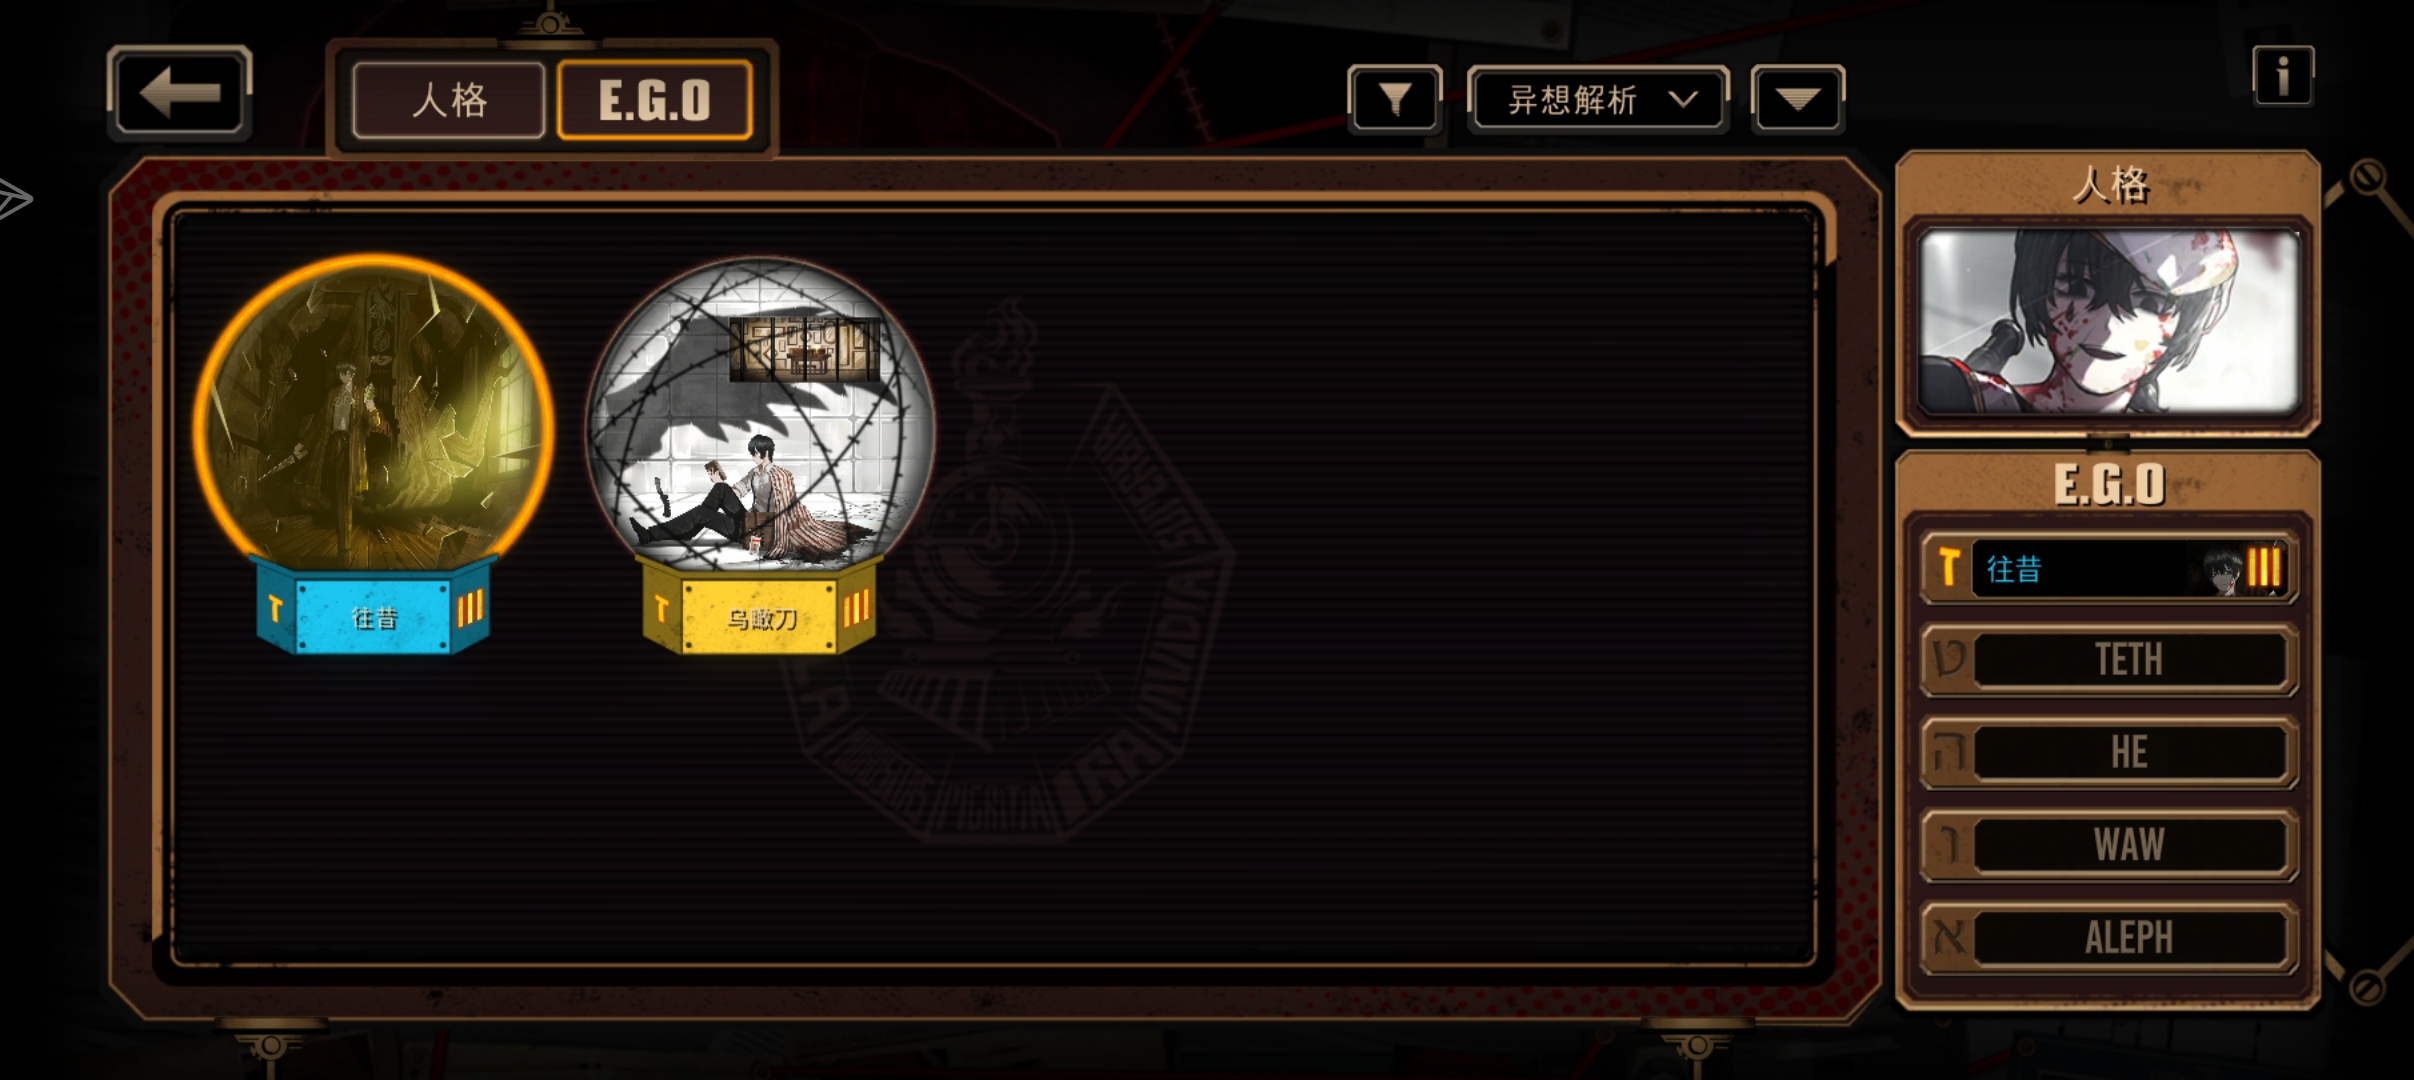Viewport: 2414px width, 1080px height.
Task: Click the TETH Hebrew letter icon
Action: (1949, 660)
